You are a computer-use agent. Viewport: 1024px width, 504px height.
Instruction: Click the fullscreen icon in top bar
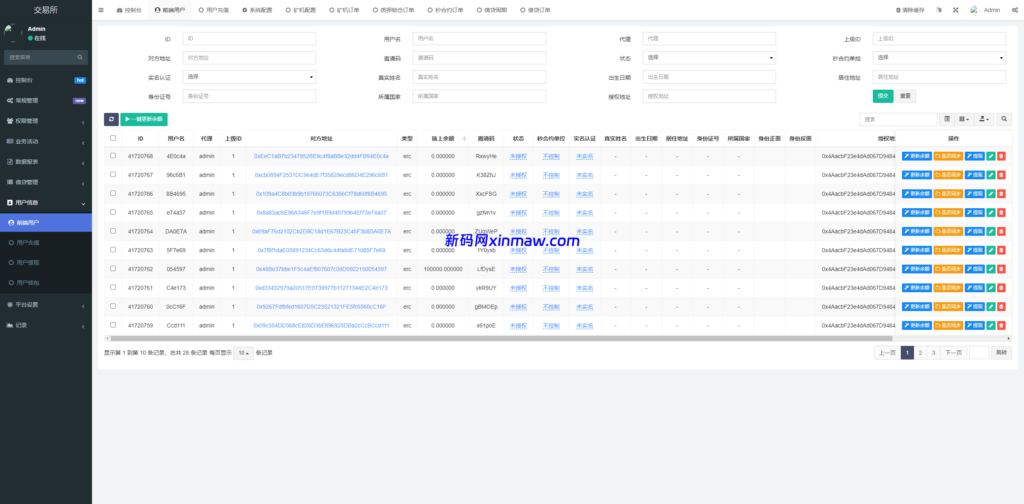[x=954, y=9]
